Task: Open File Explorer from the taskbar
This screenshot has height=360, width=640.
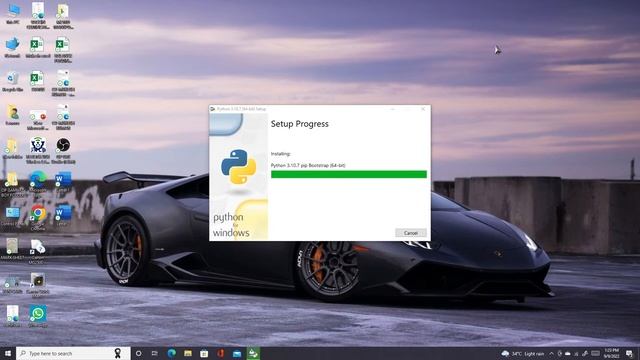Action: (188, 353)
